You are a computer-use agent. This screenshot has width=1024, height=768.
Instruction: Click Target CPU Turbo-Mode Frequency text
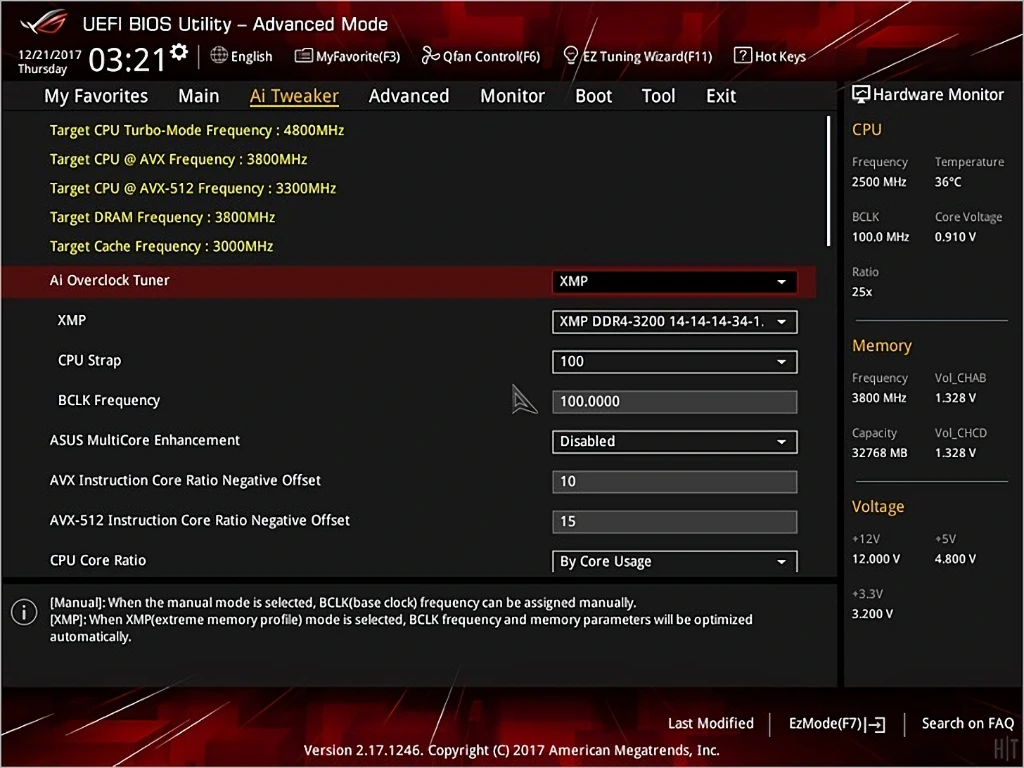coord(197,130)
